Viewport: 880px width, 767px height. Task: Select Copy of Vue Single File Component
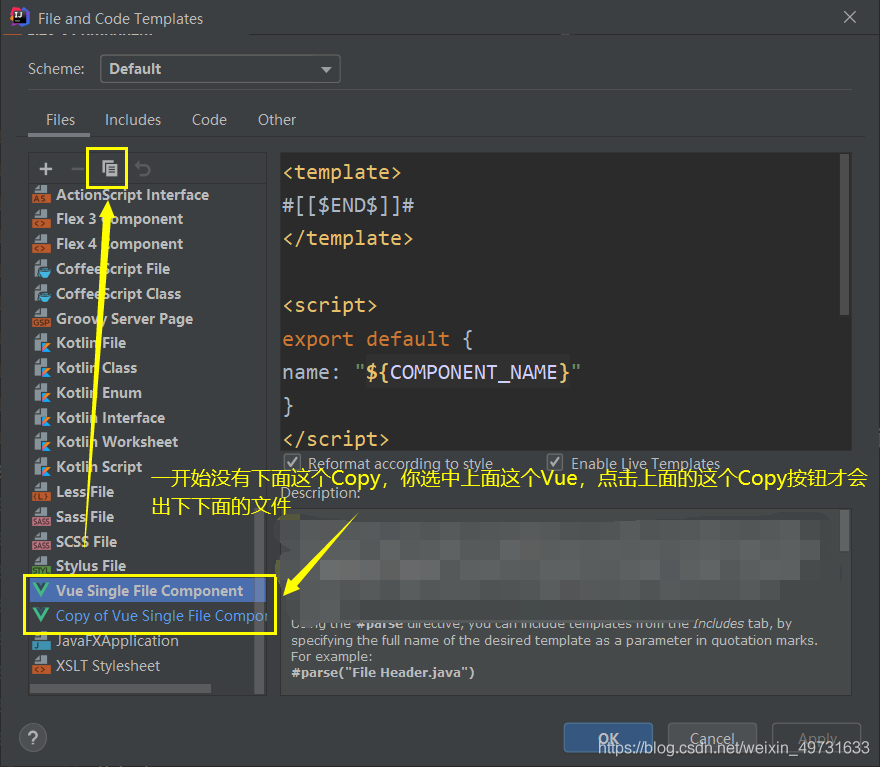click(160, 616)
